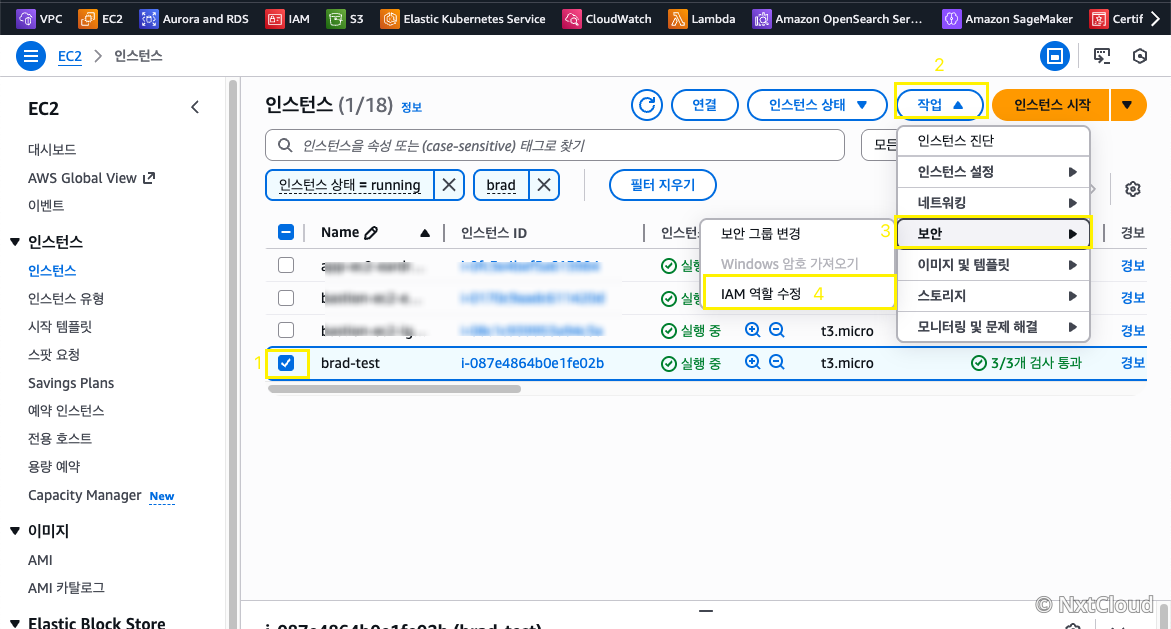The image size is (1171, 629).
Task: Collapse the Elastic Block Store section
Action: (x=15, y=623)
